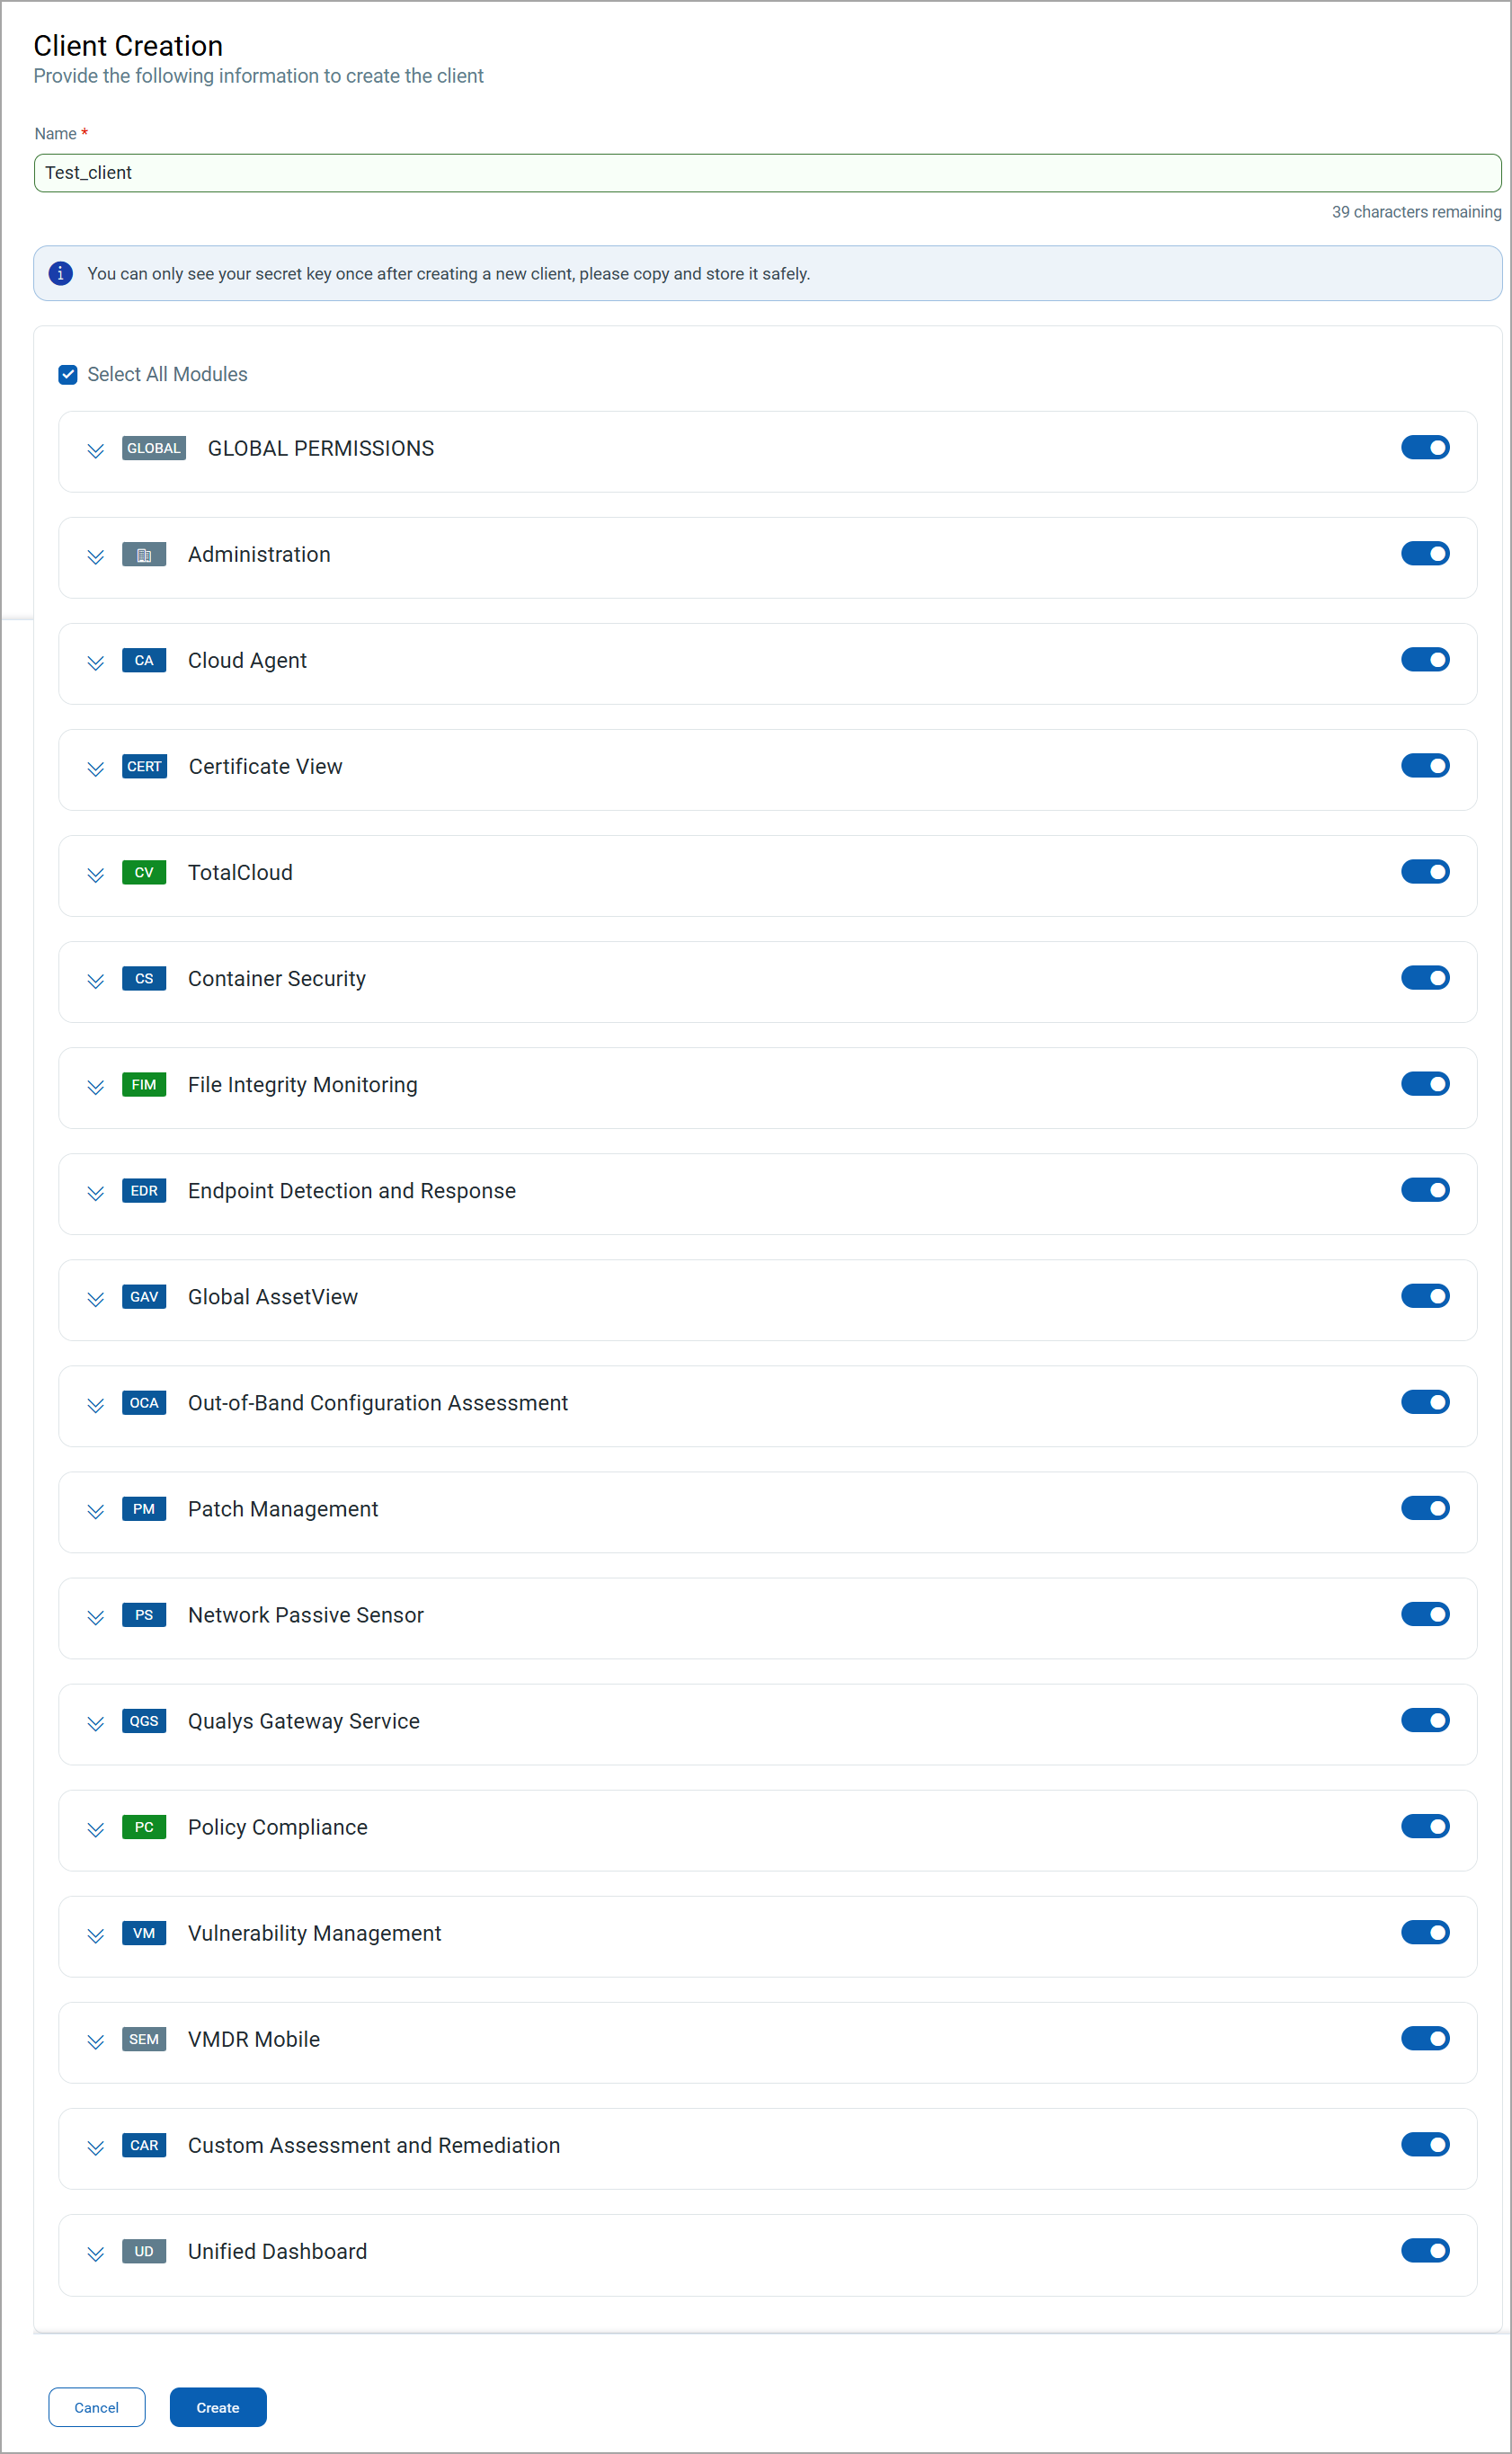Expand the Patch Management row
The image size is (1512, 2454).
(x=95, y=1510)
